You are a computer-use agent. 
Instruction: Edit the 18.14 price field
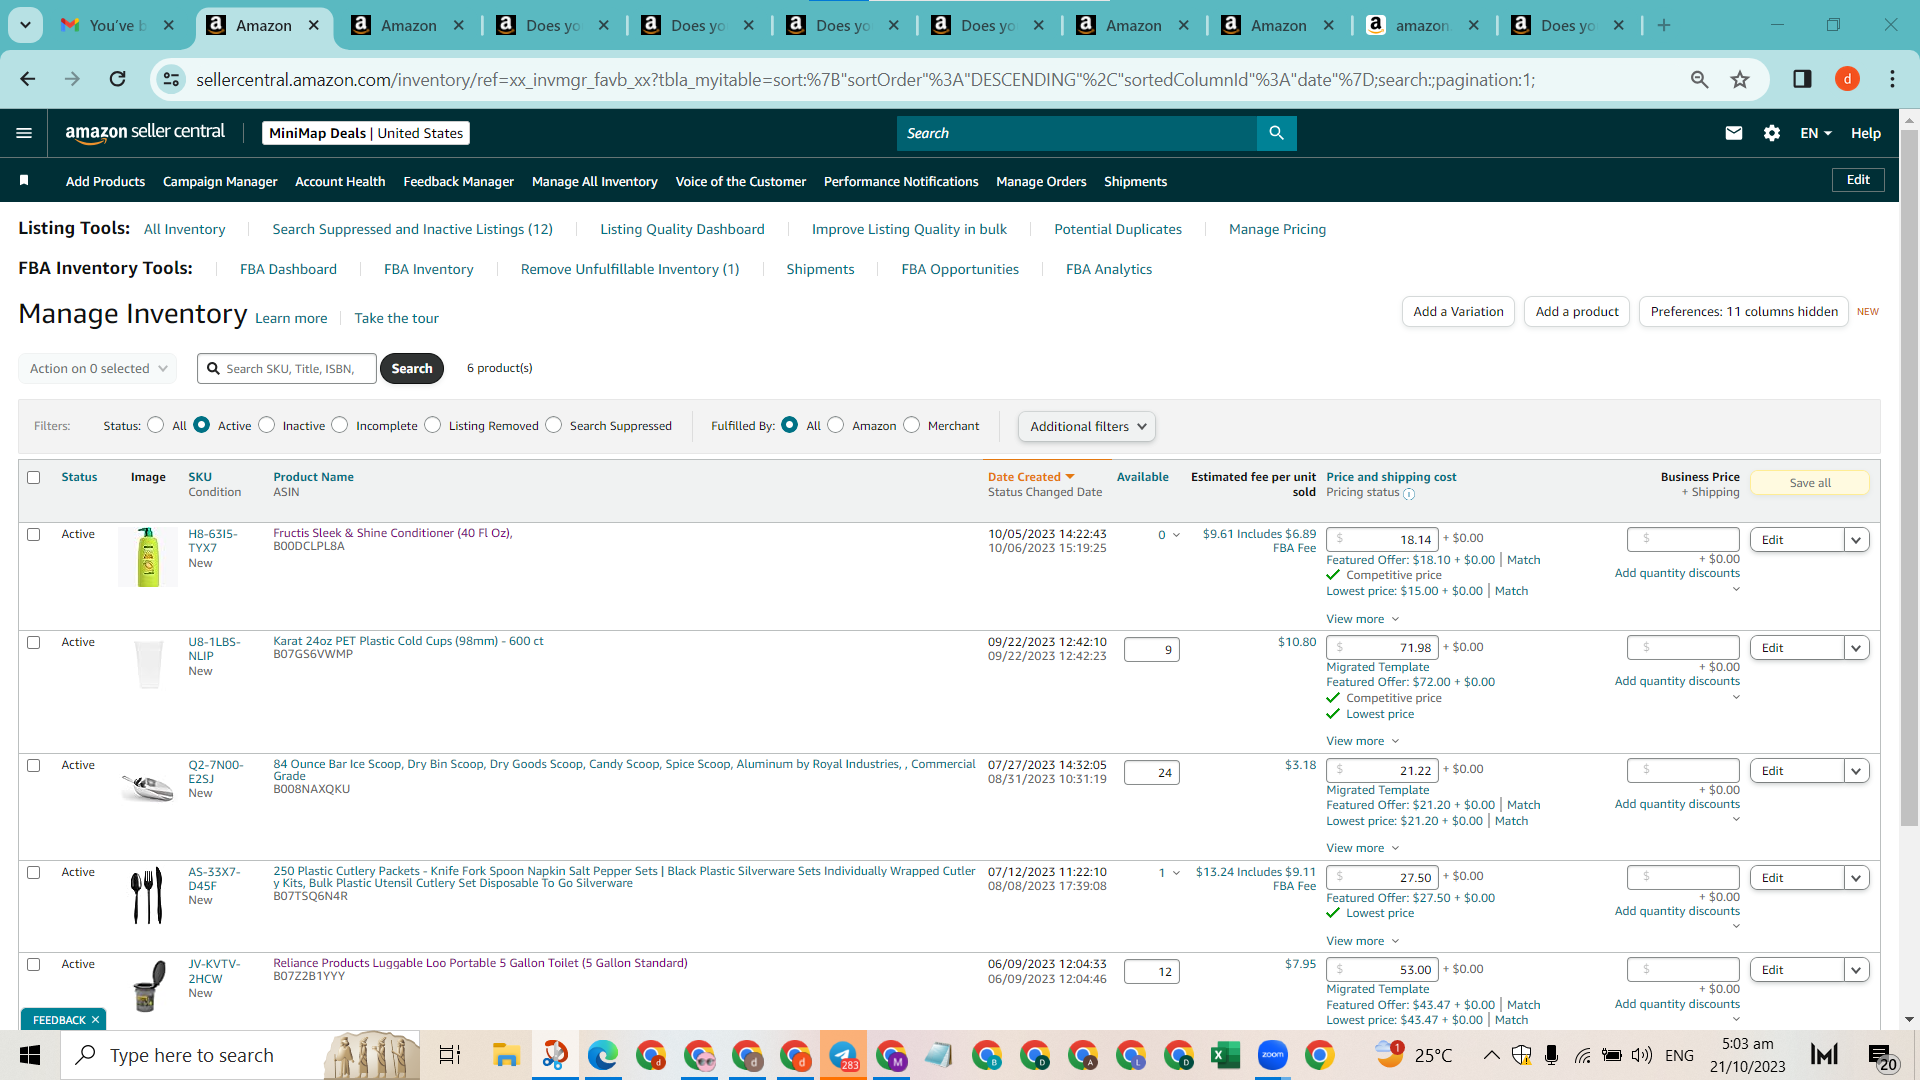coord(1382,539)
